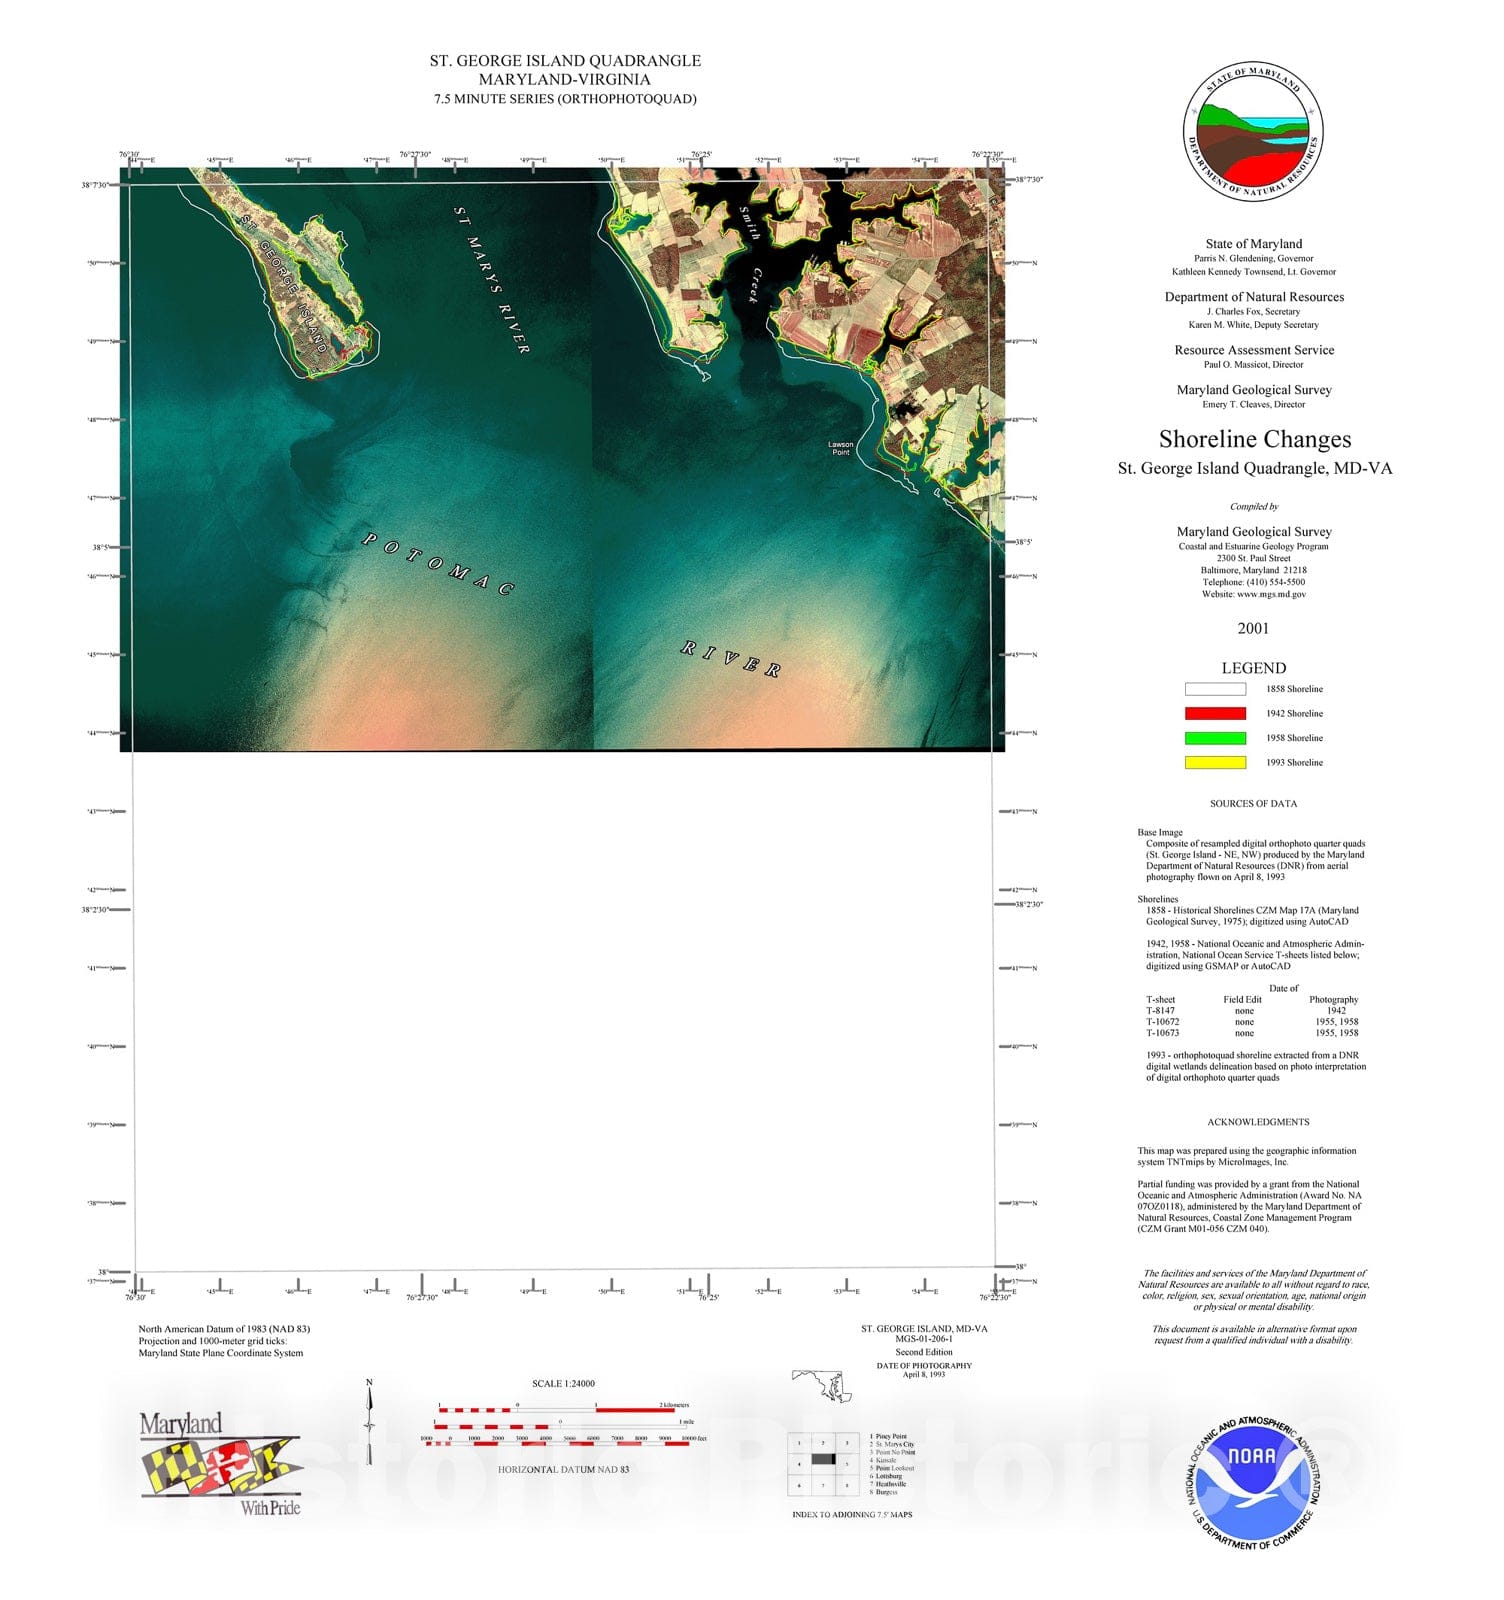Click the north arrow symbol
1504x1600 pixels.
(x=369, y=1421)
